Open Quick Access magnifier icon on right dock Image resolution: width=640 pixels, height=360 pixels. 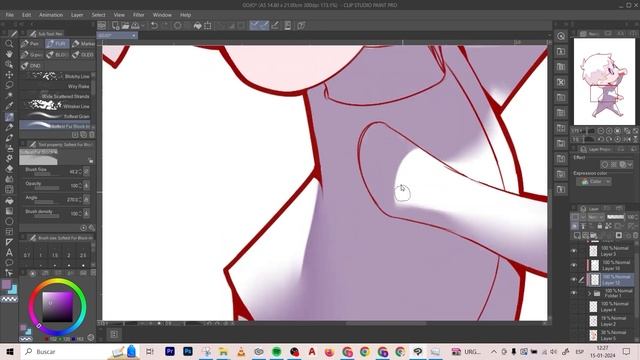(x=561, y=36)
